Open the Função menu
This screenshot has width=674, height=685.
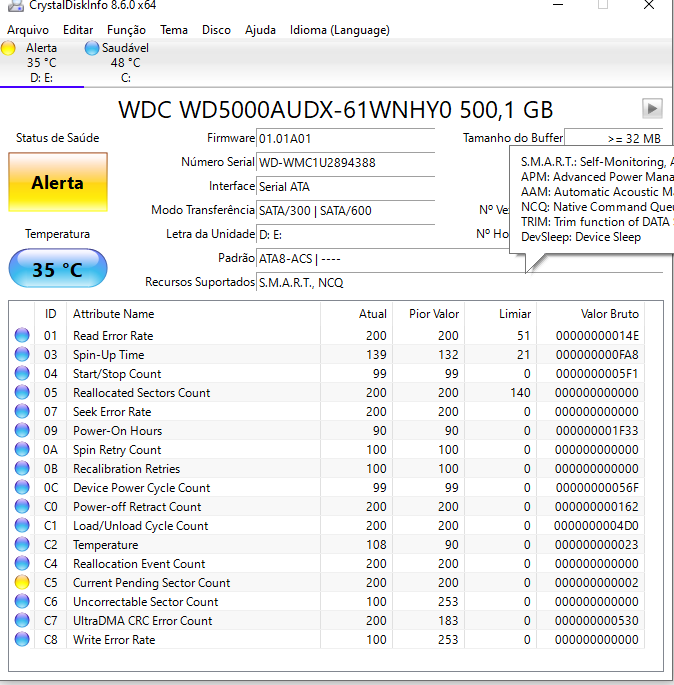click(126, 30)
